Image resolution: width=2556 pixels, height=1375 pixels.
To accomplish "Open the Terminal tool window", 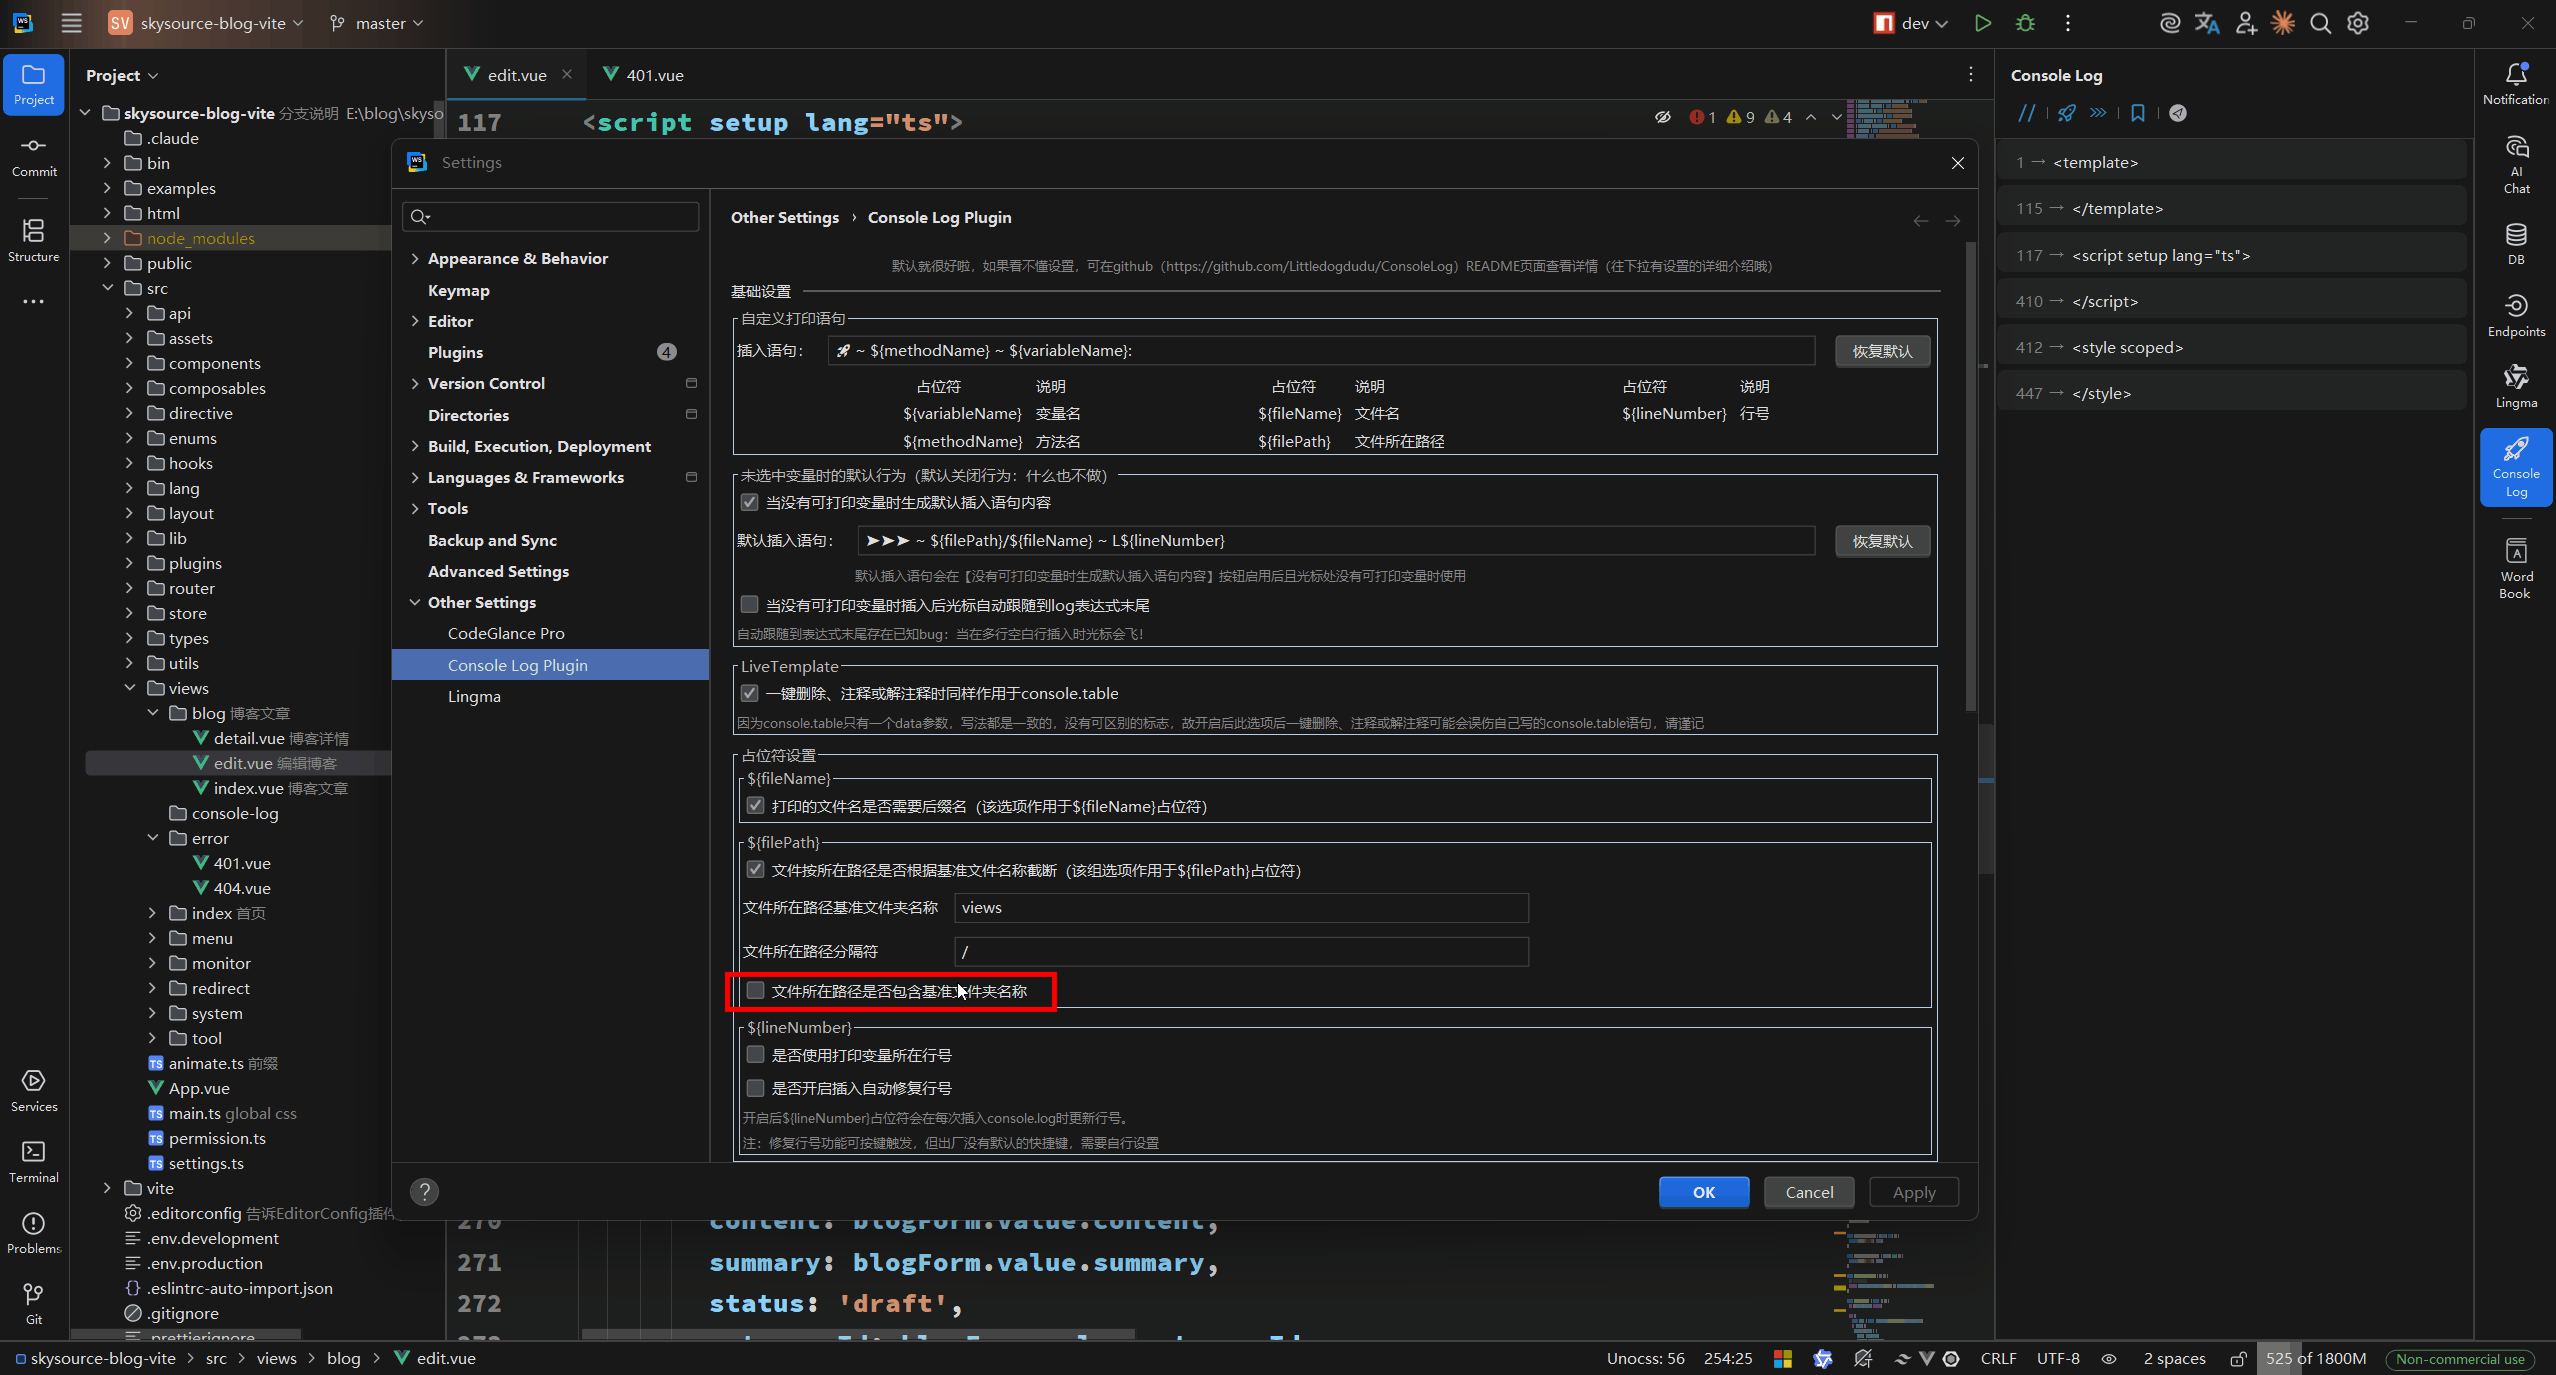I will tap(34, 1162).
